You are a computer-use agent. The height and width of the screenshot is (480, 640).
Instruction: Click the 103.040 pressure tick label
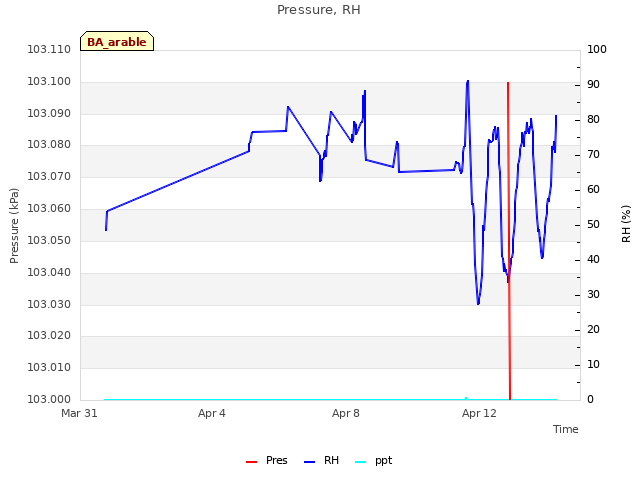(49, 272)
